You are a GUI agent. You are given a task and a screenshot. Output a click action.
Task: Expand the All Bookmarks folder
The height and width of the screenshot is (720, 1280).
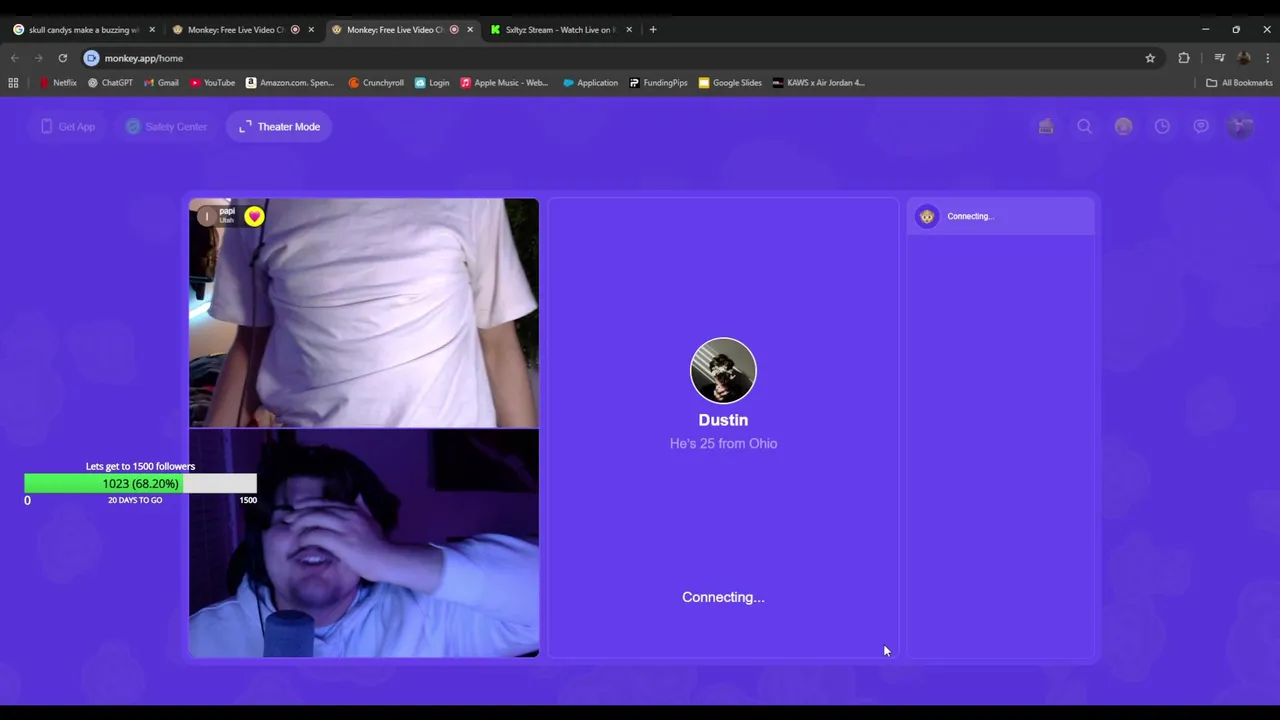(1239, 83)
